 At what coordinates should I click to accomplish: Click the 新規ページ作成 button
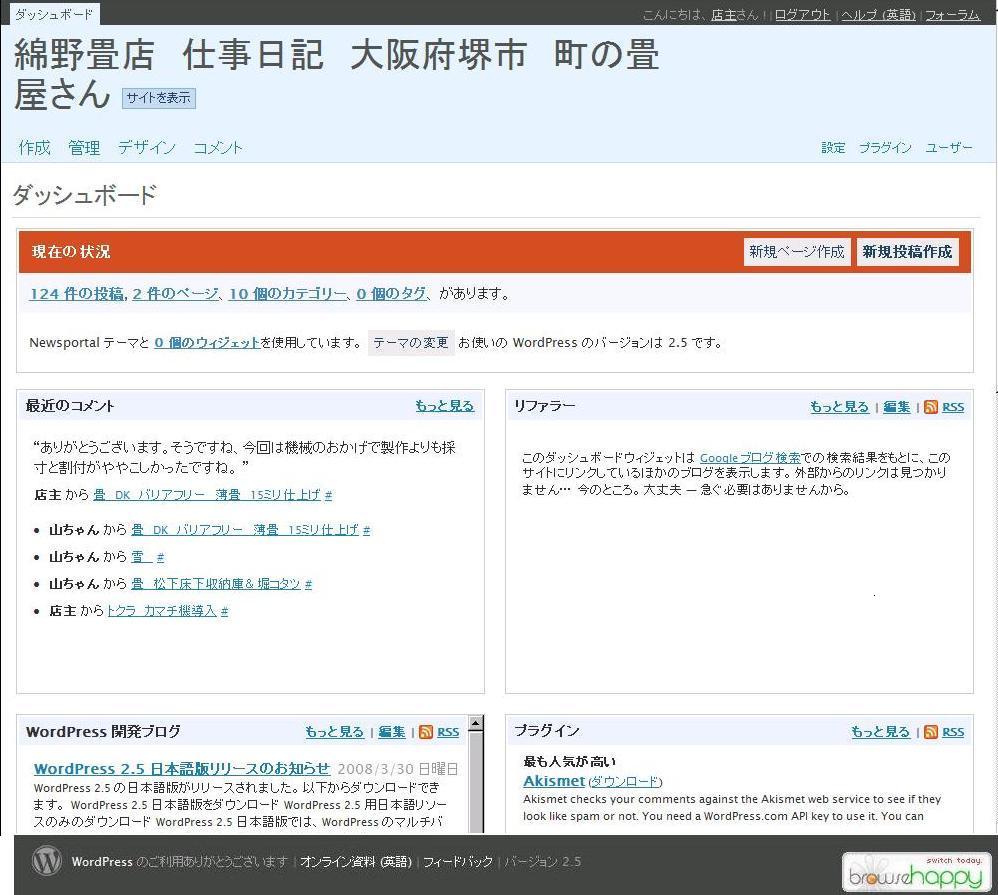(797, 251)
